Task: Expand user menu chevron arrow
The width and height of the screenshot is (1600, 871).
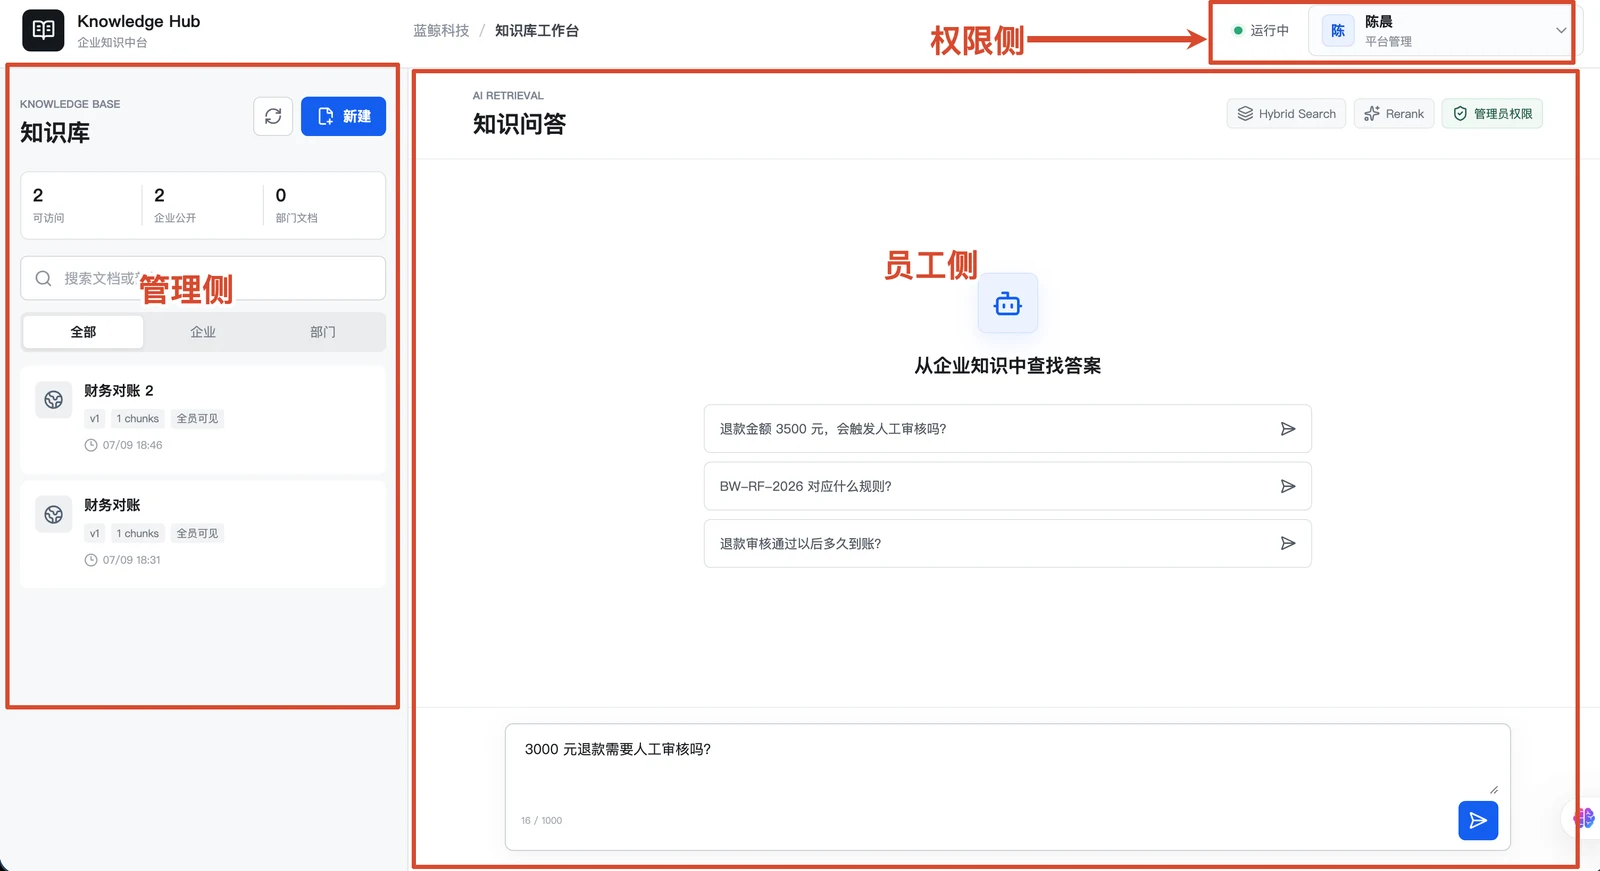Action: pyautogui.click(x=1560, y=31)
